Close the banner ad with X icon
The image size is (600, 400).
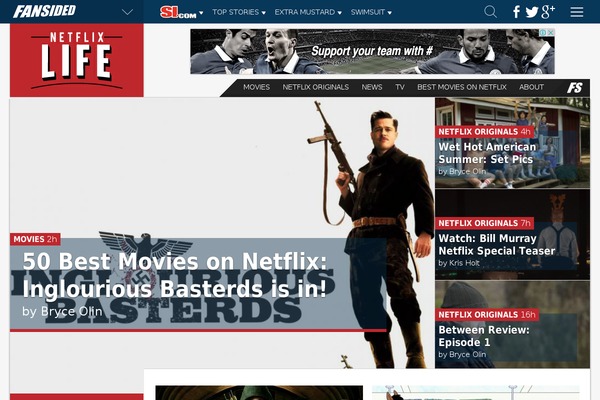pos(551,33)
